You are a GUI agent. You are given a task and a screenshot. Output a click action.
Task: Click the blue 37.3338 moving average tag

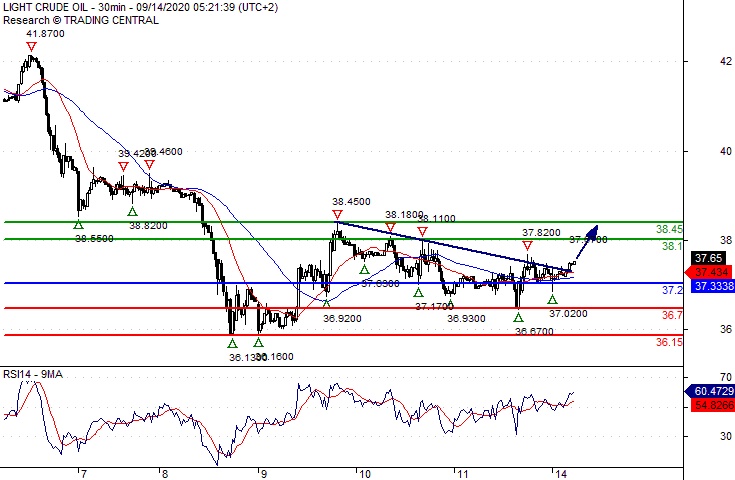(x=713, y=285)
